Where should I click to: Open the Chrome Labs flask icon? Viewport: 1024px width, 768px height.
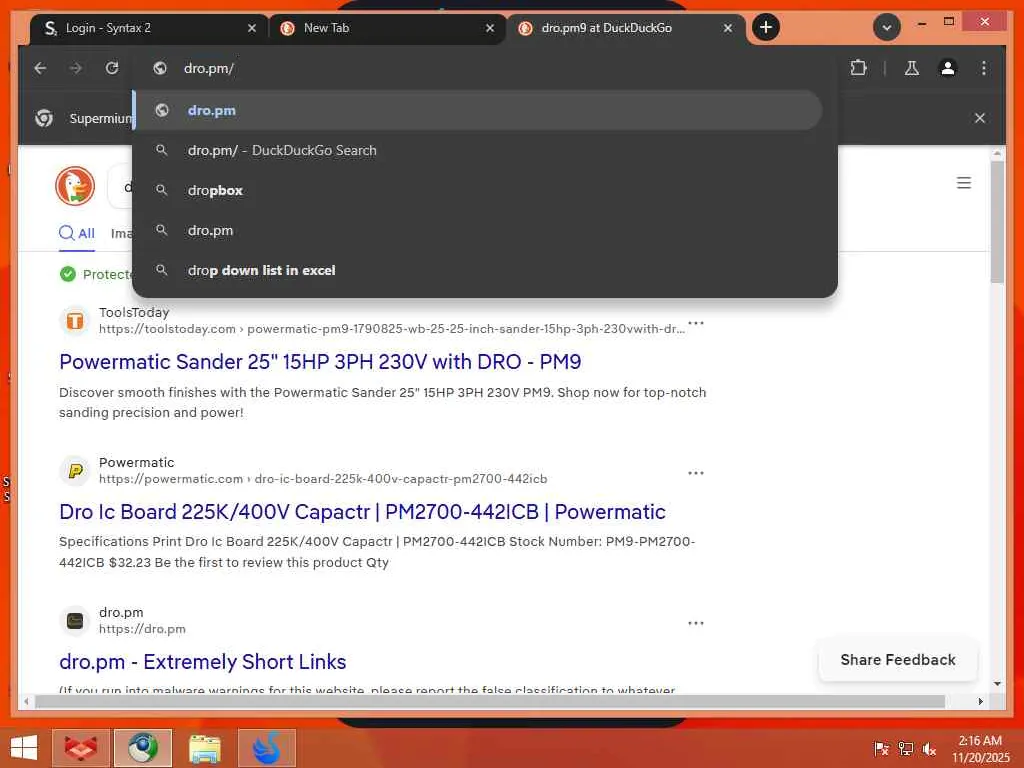coord(912,68)
